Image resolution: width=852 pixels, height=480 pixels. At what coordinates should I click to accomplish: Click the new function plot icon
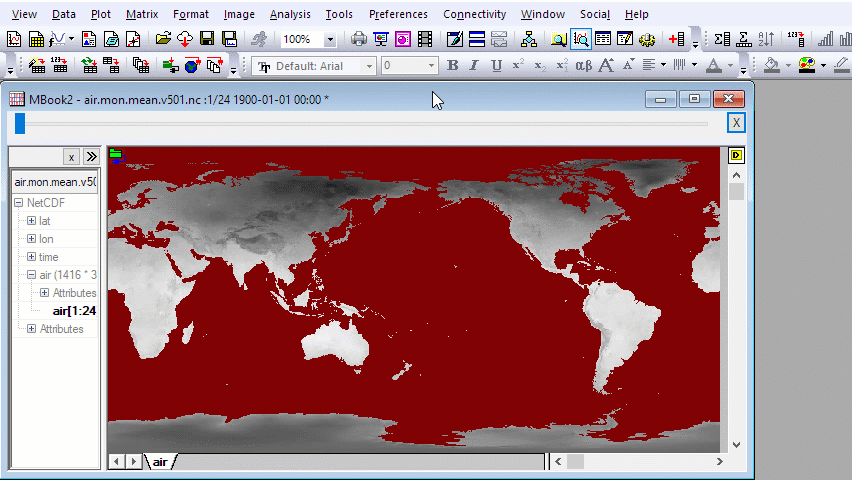click(58, 39)
